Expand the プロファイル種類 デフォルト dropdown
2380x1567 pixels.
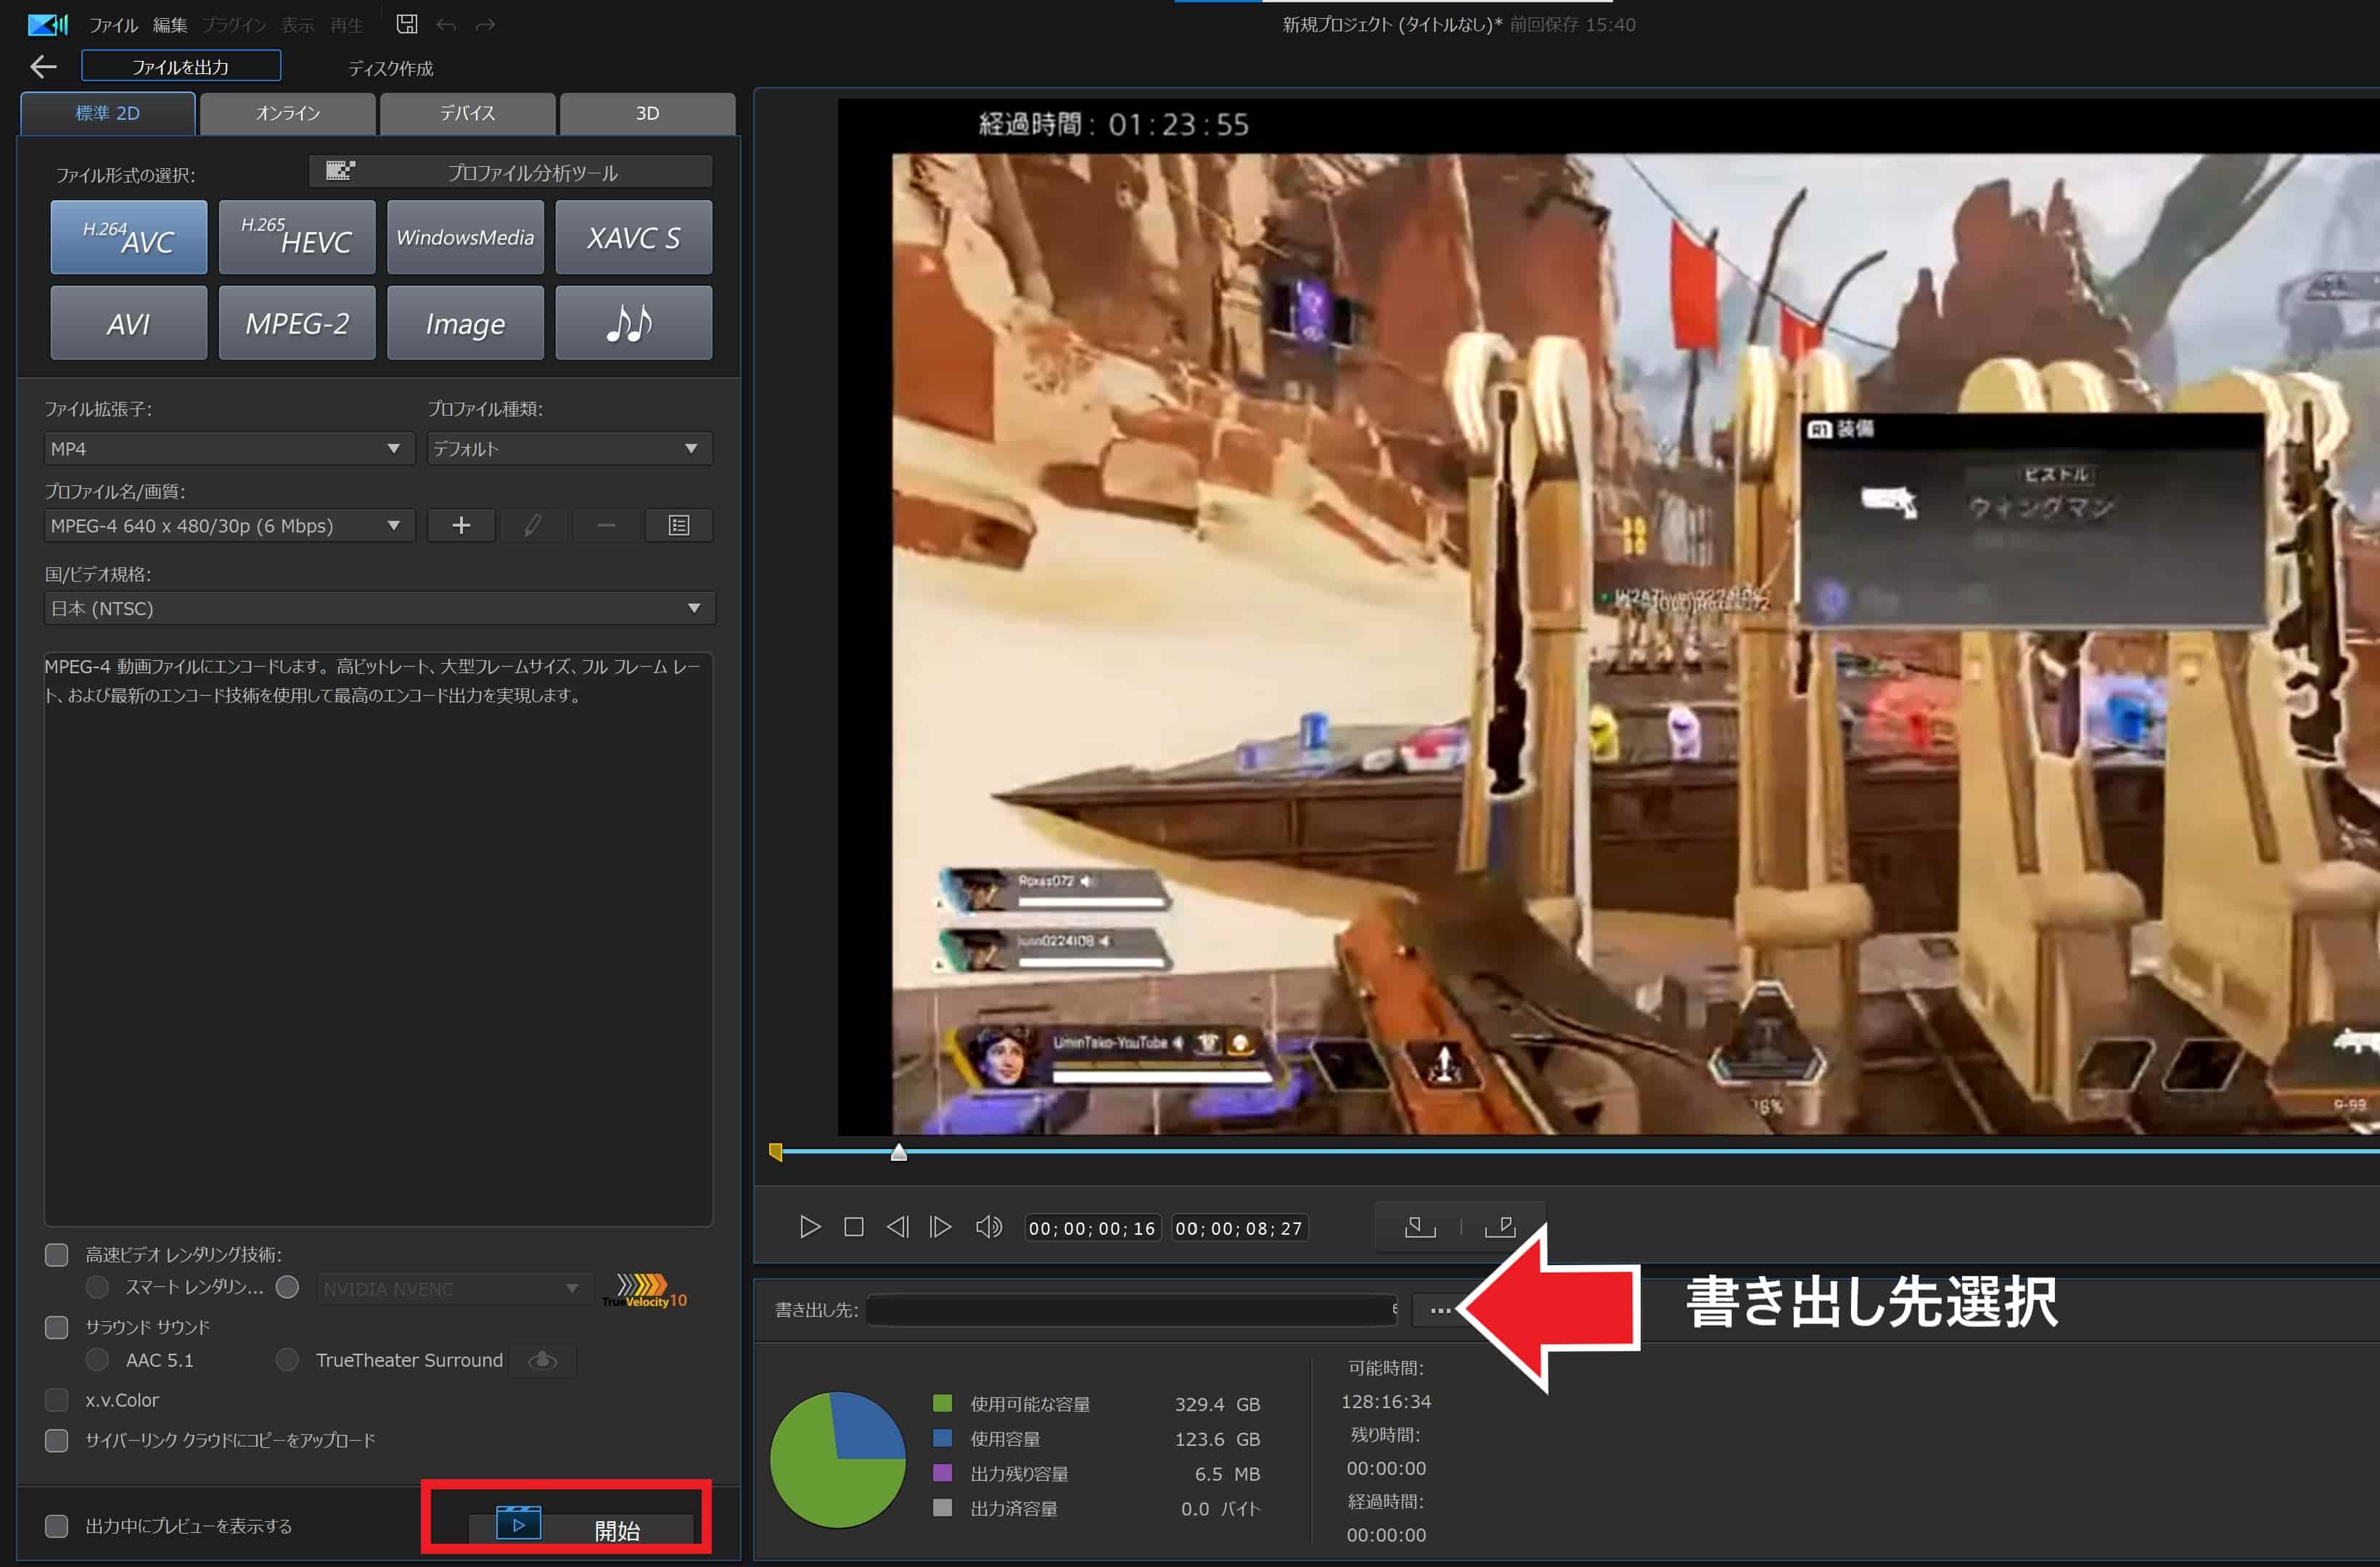[x=569, y=449]
